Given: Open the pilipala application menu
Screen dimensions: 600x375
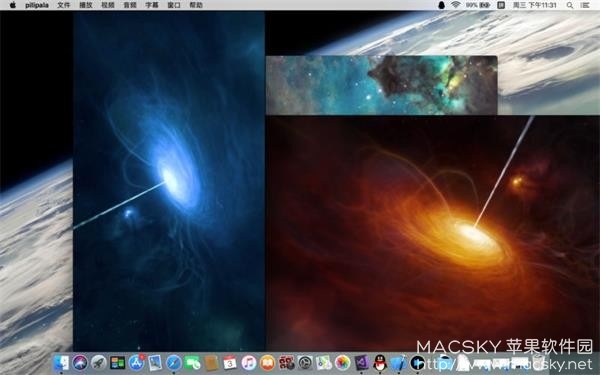Looking at the screenshot, I should click(37, 5).
